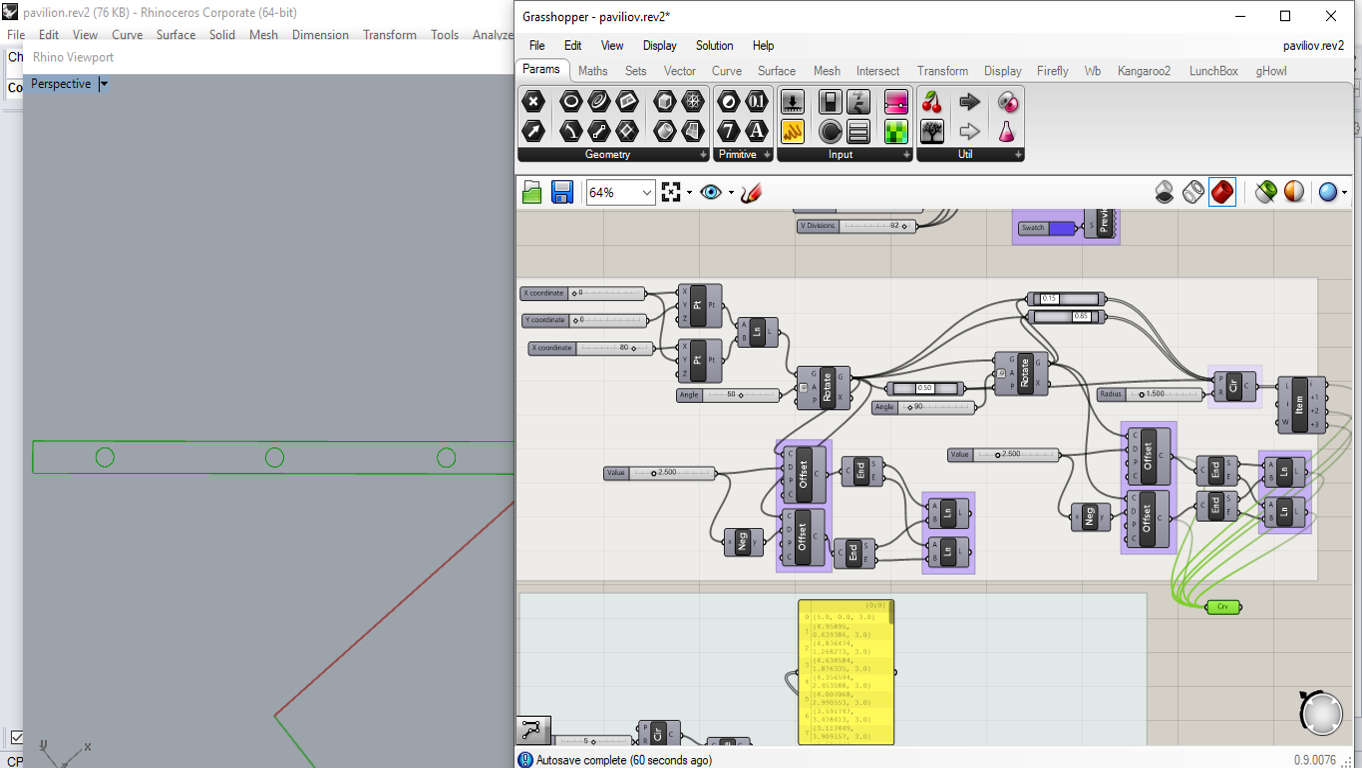Switch to the Maths tab

593,71
